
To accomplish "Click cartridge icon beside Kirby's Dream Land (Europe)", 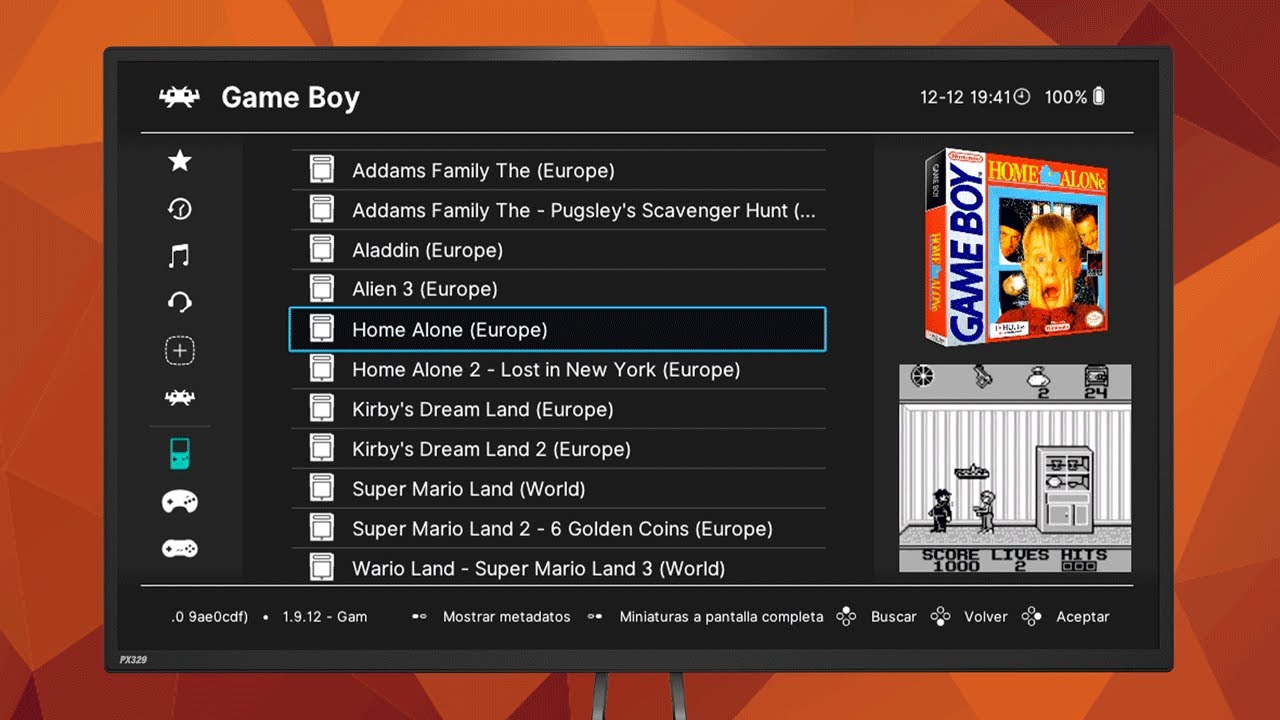I will pos(321,409).
